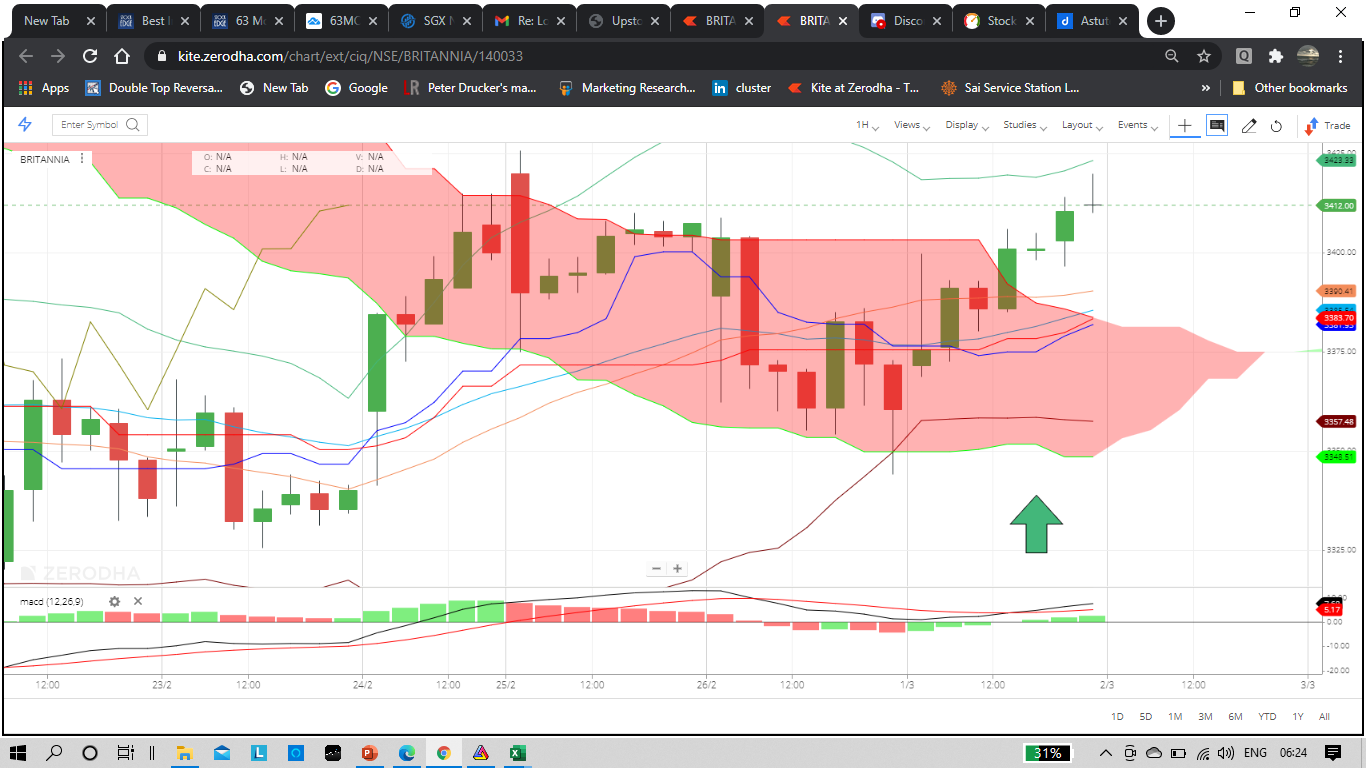Switch to the Gmail Re: browser tab

click(x=528, y=20)
